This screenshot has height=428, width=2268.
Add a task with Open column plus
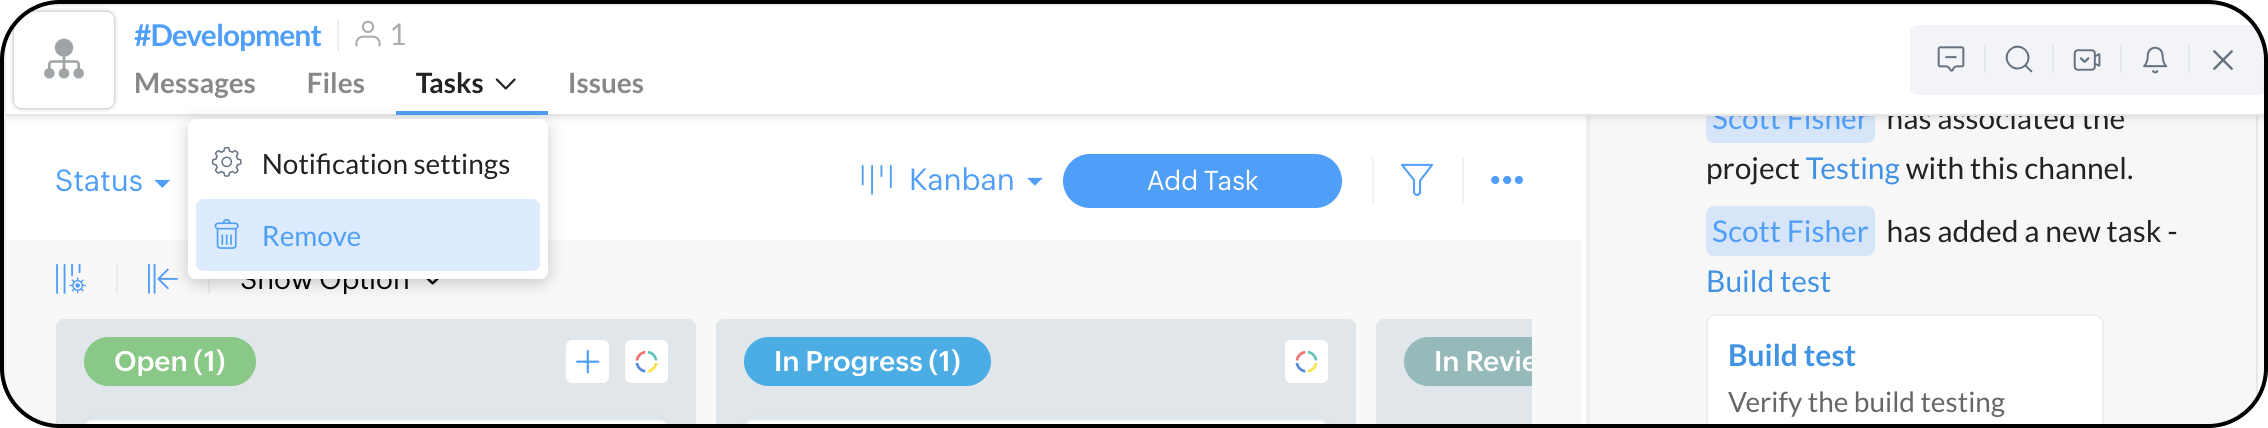pyautogui.click(x=587, y=361)
